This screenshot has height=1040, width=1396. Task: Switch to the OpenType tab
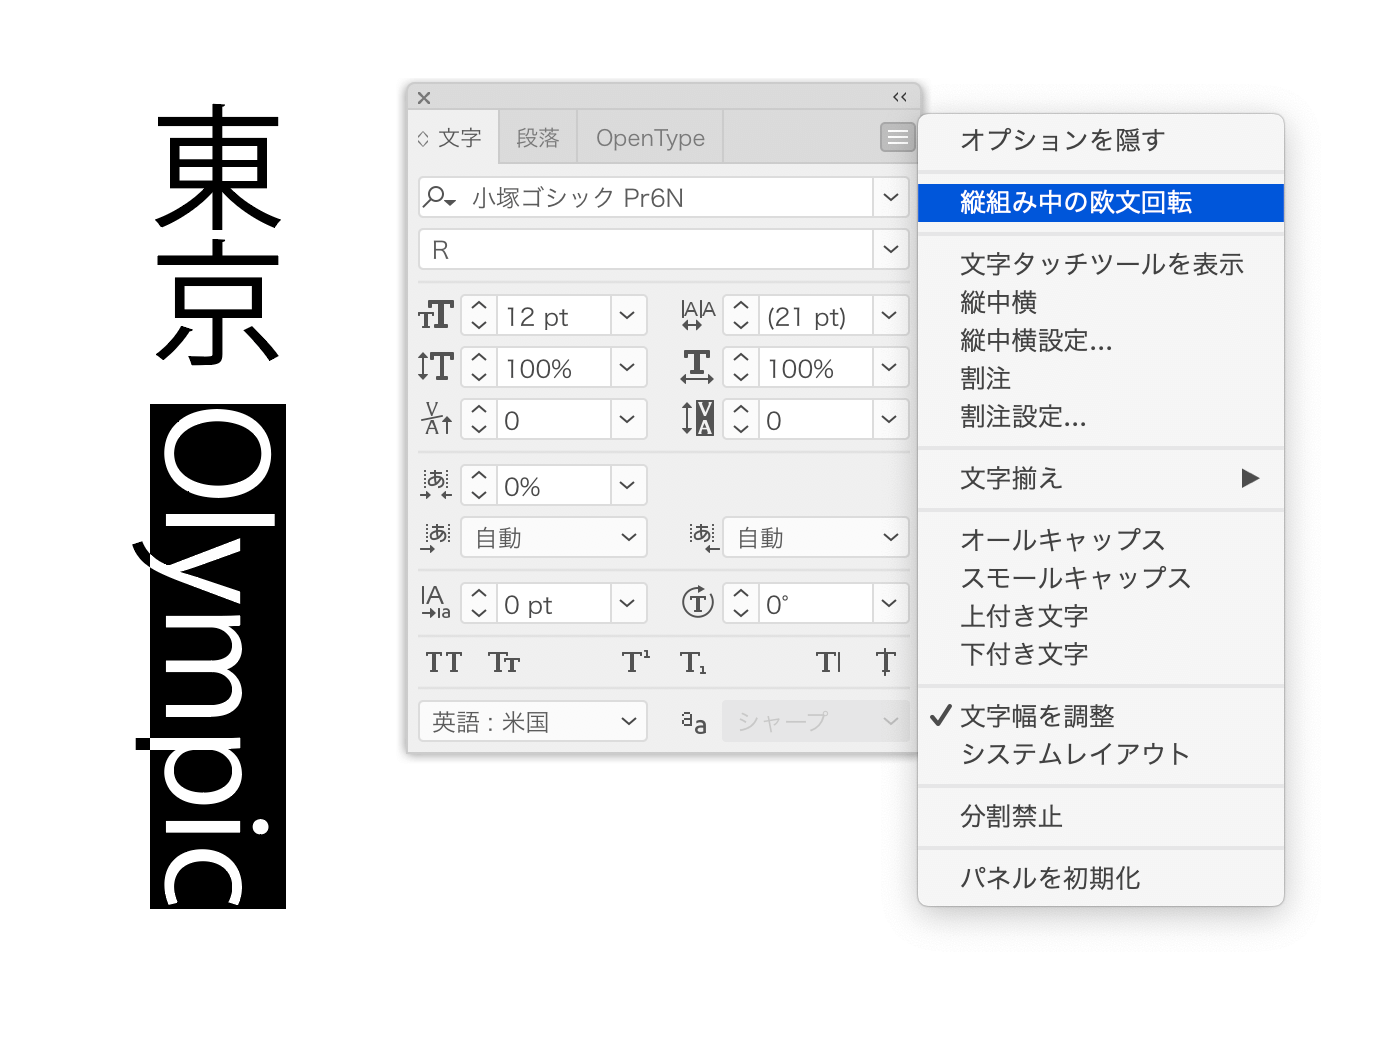pos(650,138)
